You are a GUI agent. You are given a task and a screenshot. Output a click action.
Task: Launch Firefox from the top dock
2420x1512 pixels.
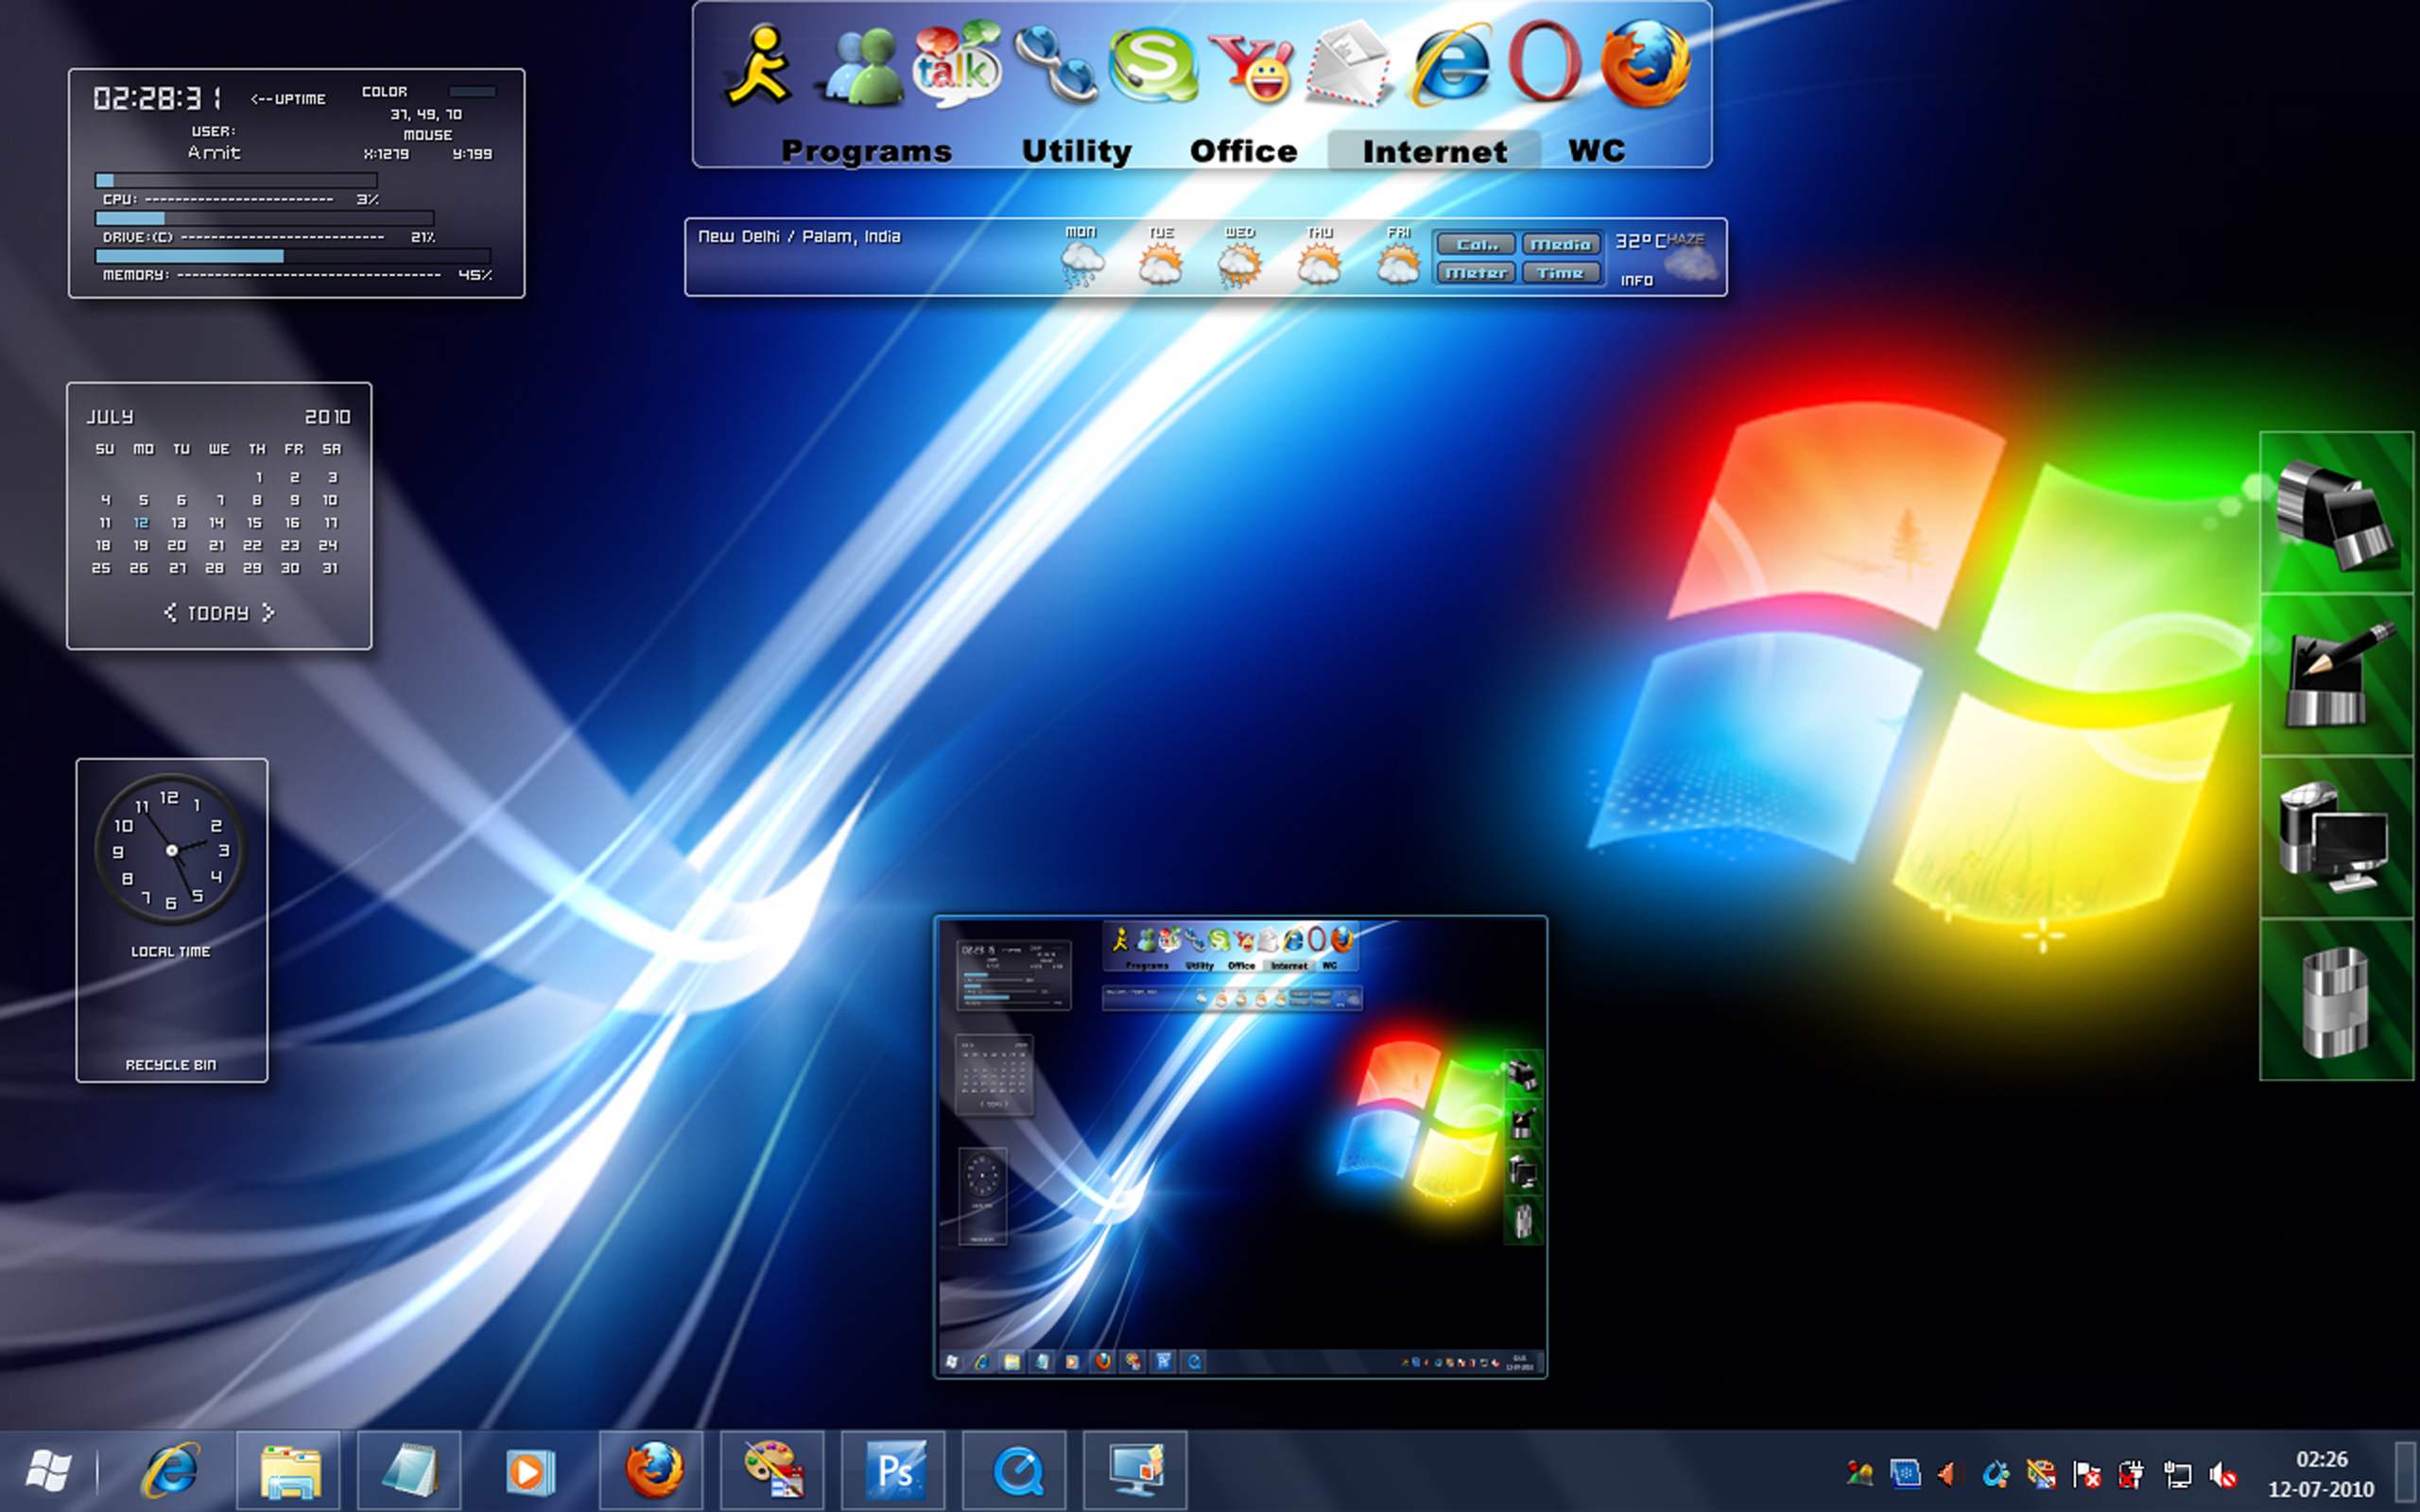(x=1646, y=64)
